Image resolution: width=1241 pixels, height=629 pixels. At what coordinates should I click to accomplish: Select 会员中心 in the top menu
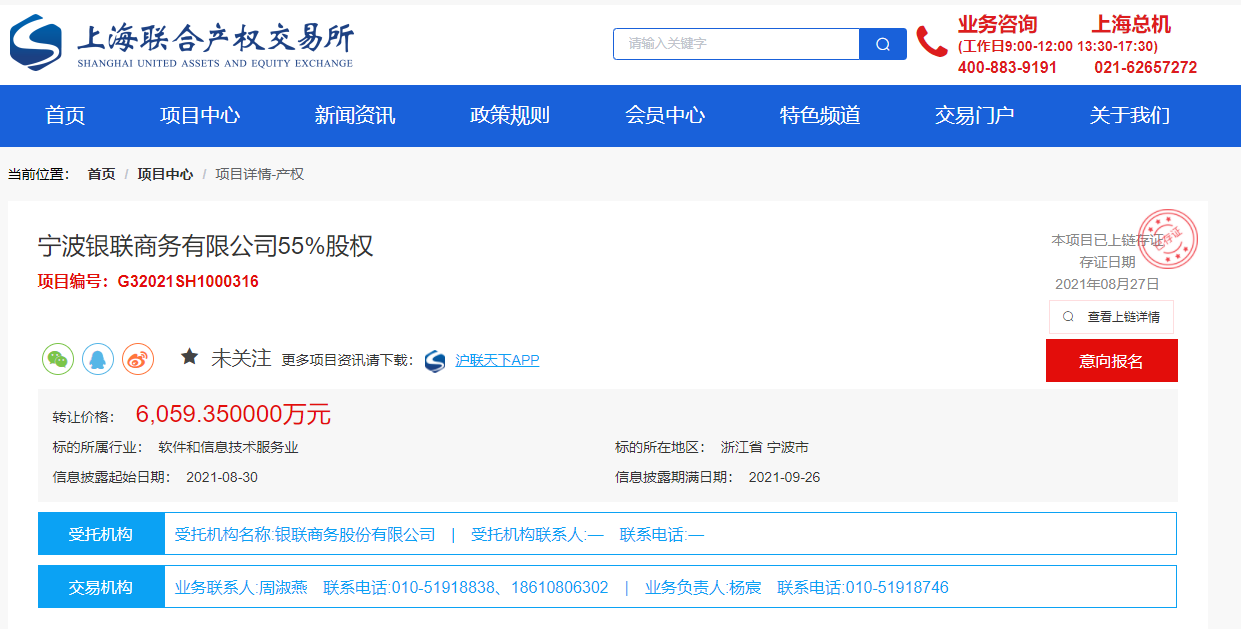click(x=665, y=115)
